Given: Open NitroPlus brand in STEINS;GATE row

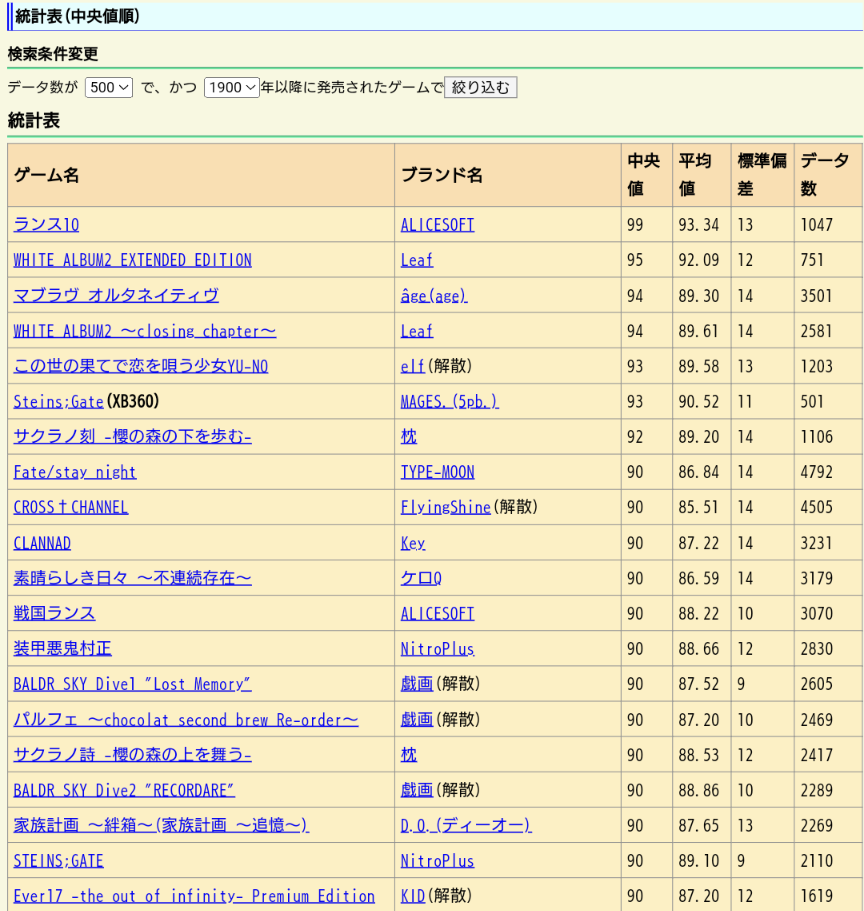Looking at the screenshot, I should pos(438,861).
